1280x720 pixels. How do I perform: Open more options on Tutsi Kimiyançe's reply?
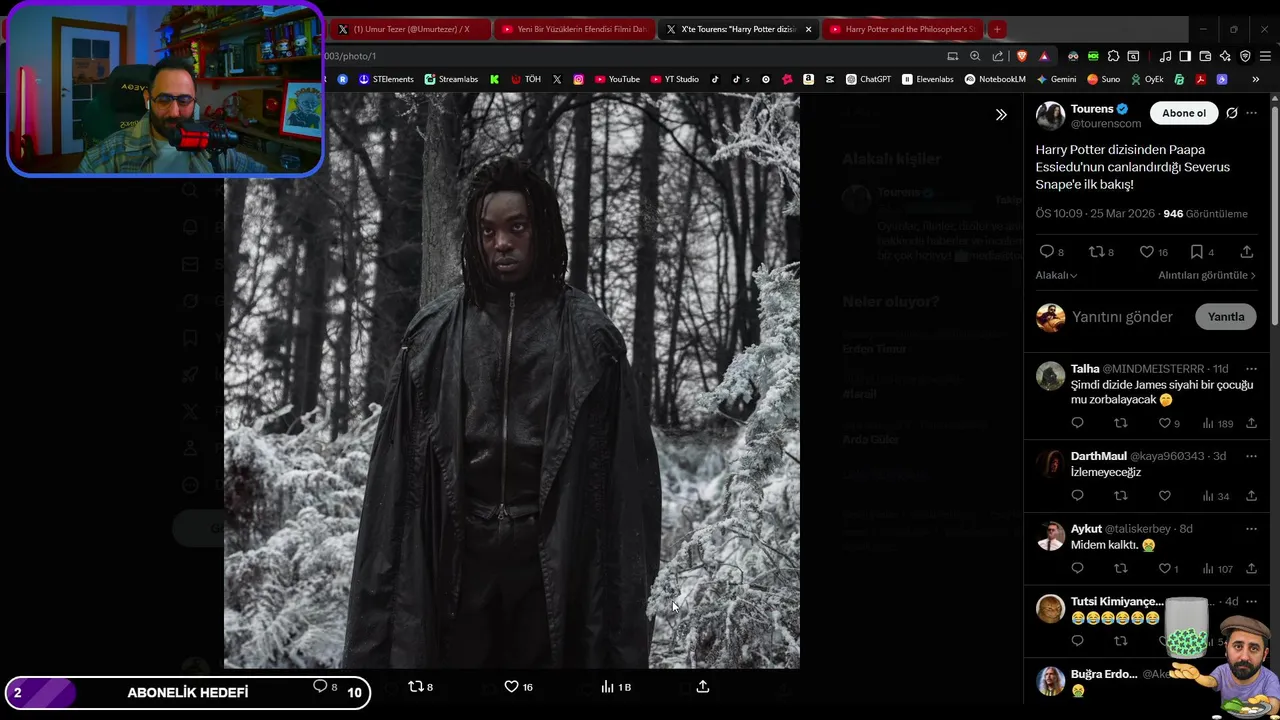[x=1251, y=602]
